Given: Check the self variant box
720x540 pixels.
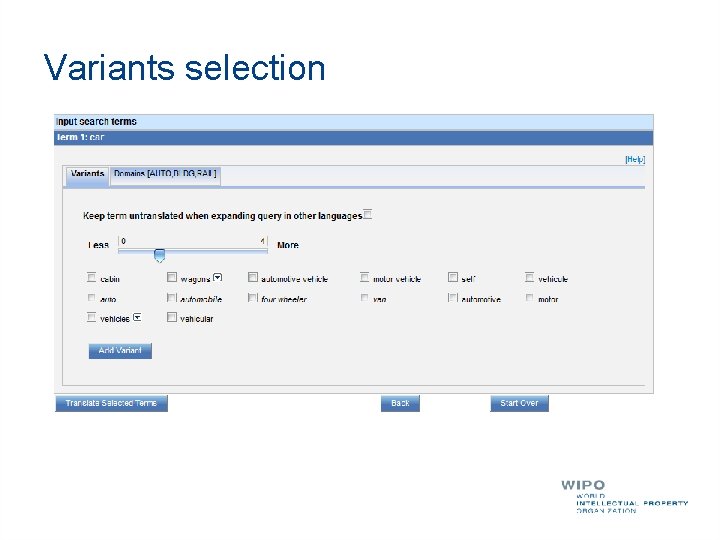Looking at the screenshot, I should pos(453,277).
